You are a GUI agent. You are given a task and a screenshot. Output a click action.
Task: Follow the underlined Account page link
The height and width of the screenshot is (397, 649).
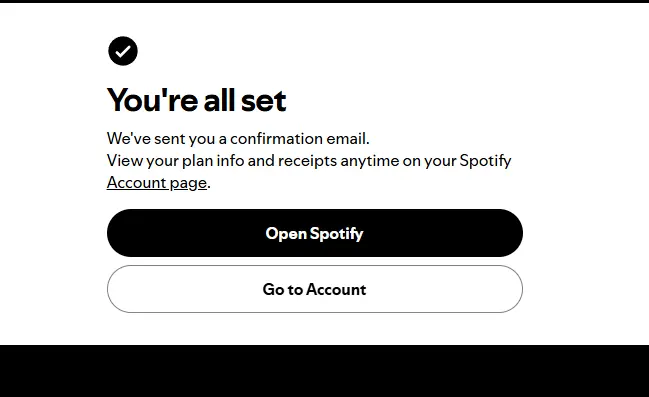coord(156,183)
